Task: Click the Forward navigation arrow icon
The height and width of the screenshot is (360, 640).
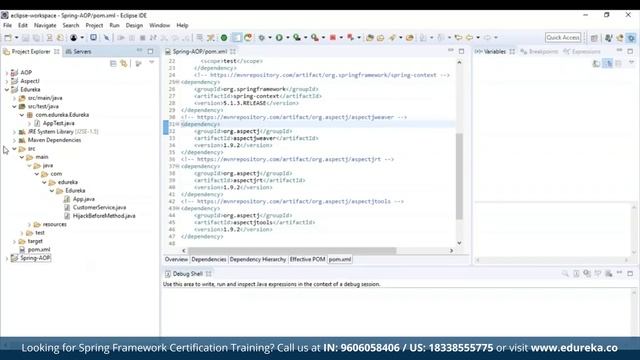Action: (x=487, y=38)
